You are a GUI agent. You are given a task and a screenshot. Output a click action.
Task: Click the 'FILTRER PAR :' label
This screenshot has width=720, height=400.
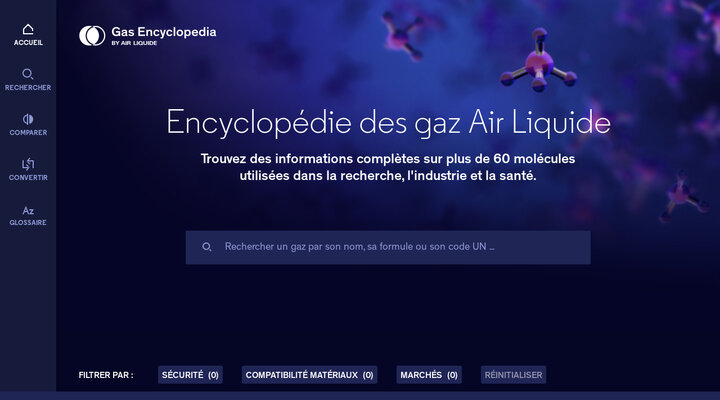[x=106, y=375]
